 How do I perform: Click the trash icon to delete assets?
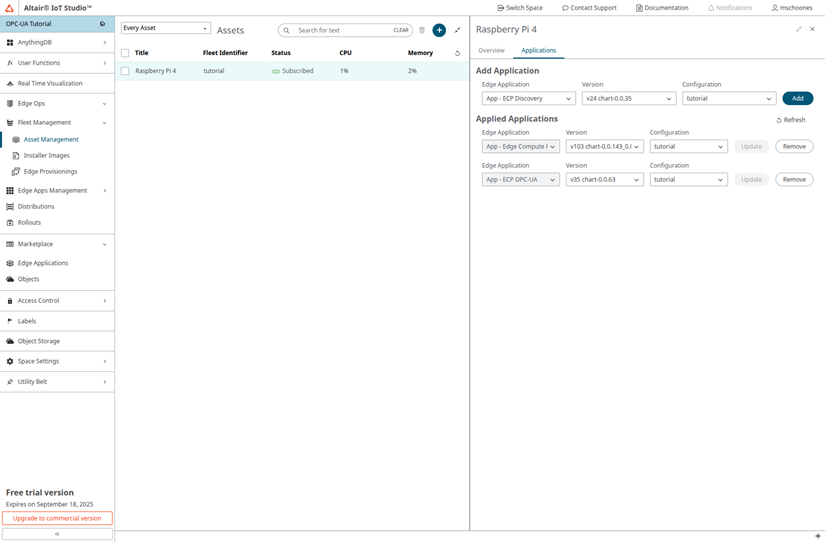(x=422, y=31)
